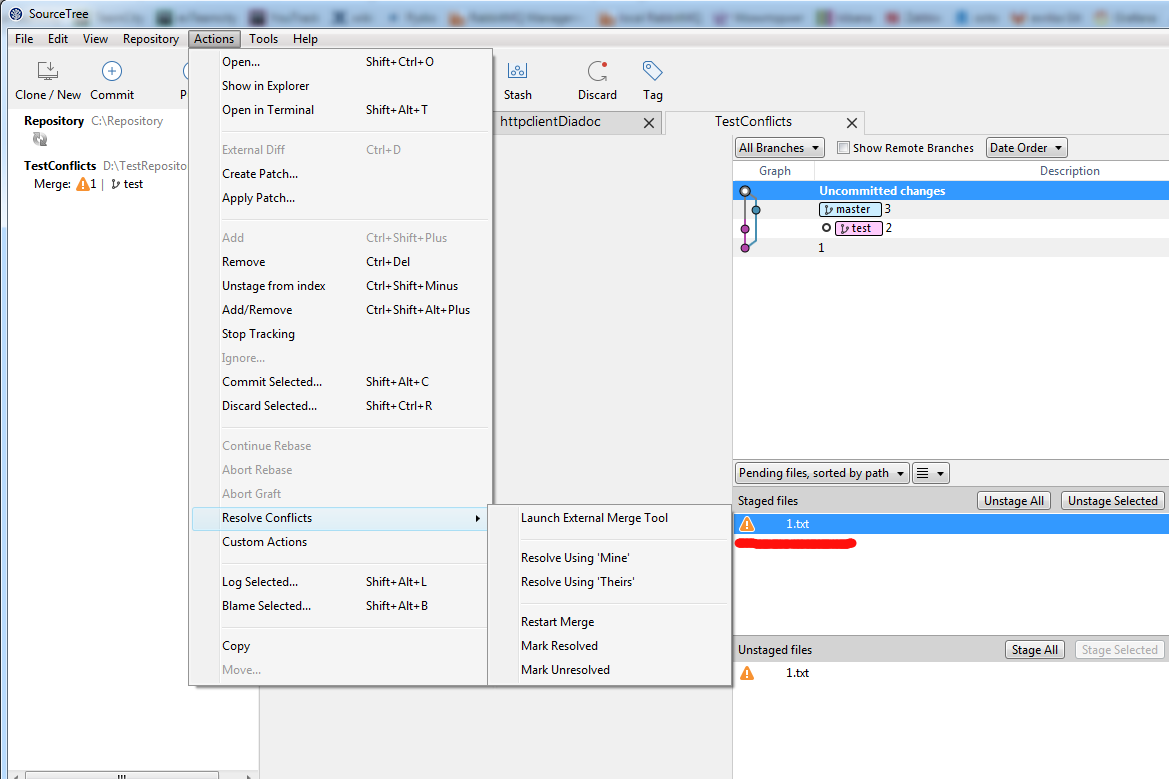1169x779 pixels.
Task: Click the Discard toolbar icon
Action: [x=597, y=72]
